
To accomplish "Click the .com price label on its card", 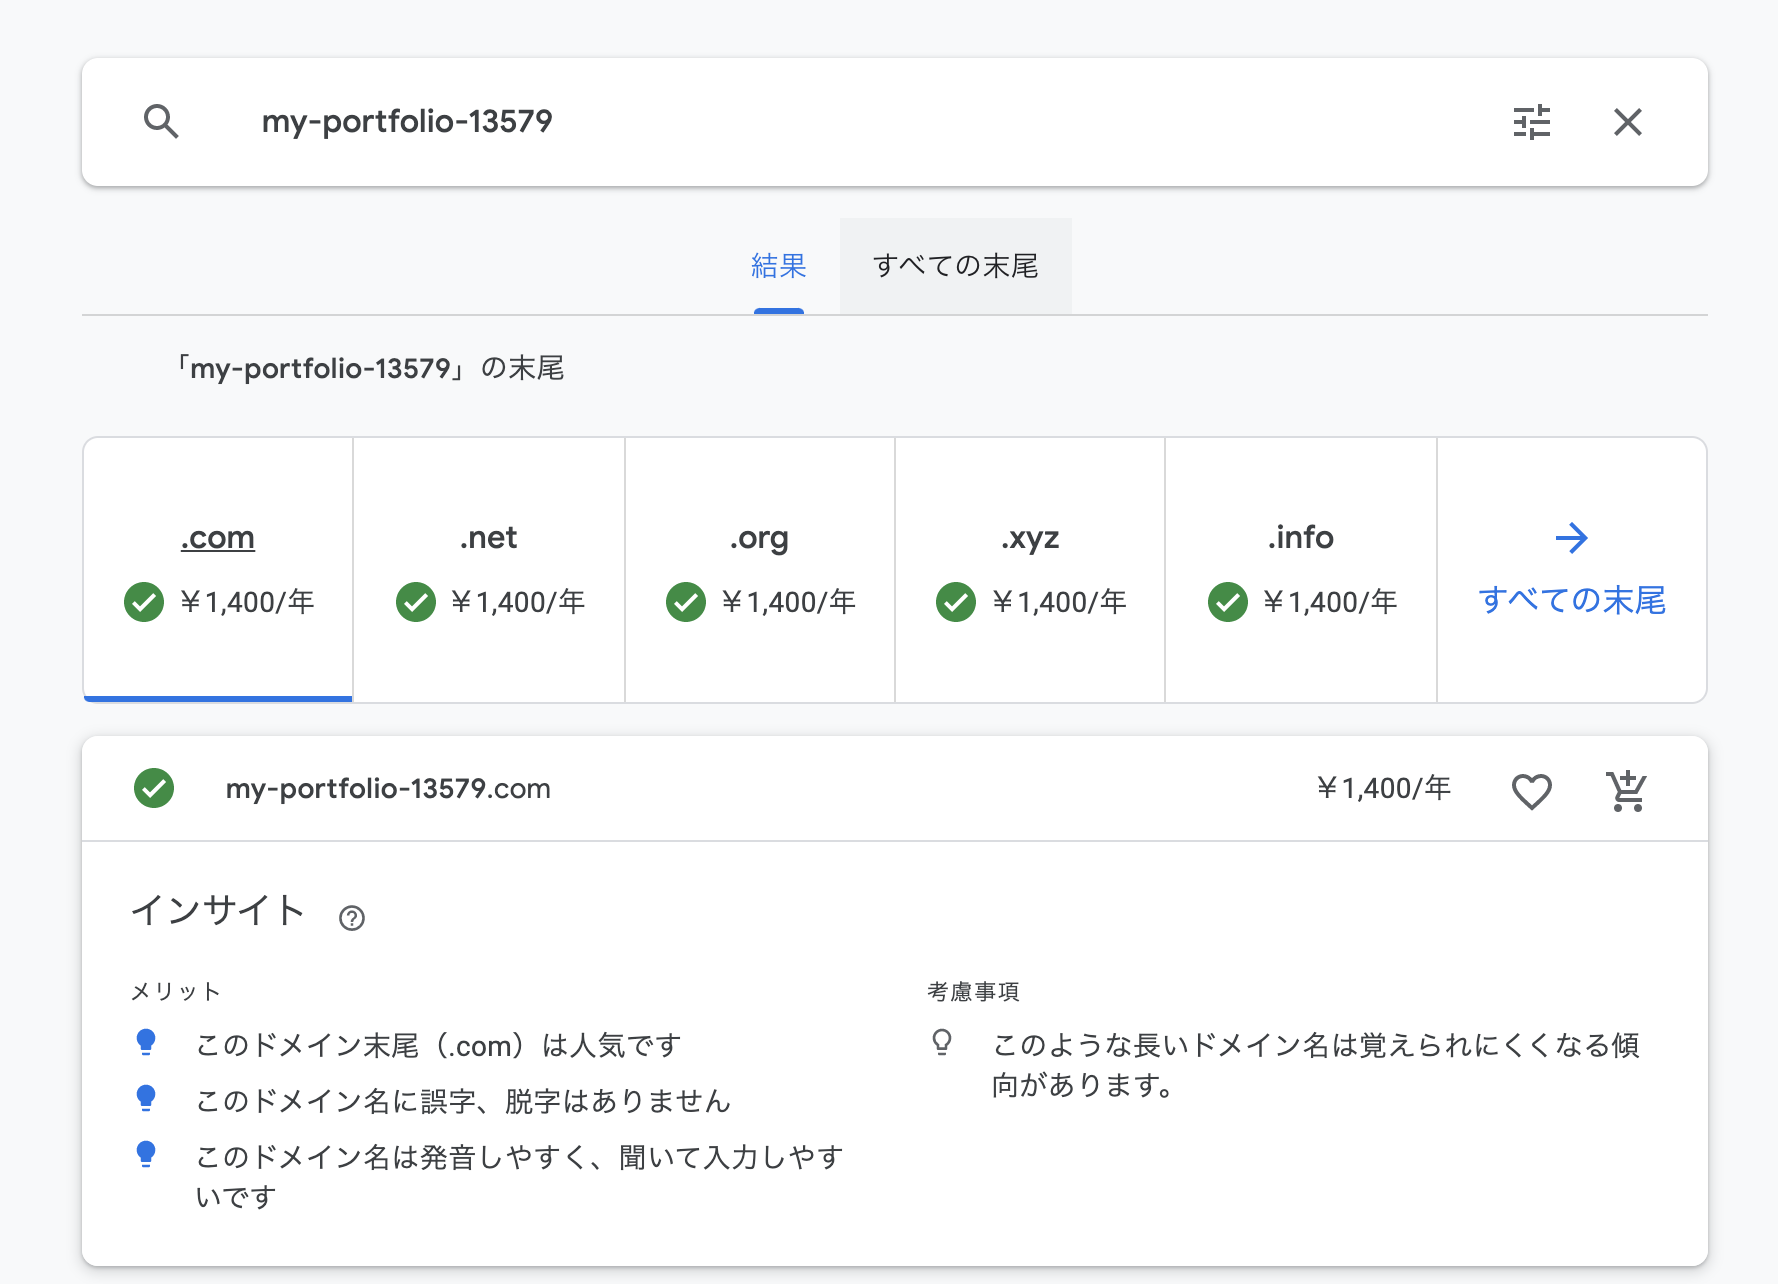I will click(x=247, y=602).
